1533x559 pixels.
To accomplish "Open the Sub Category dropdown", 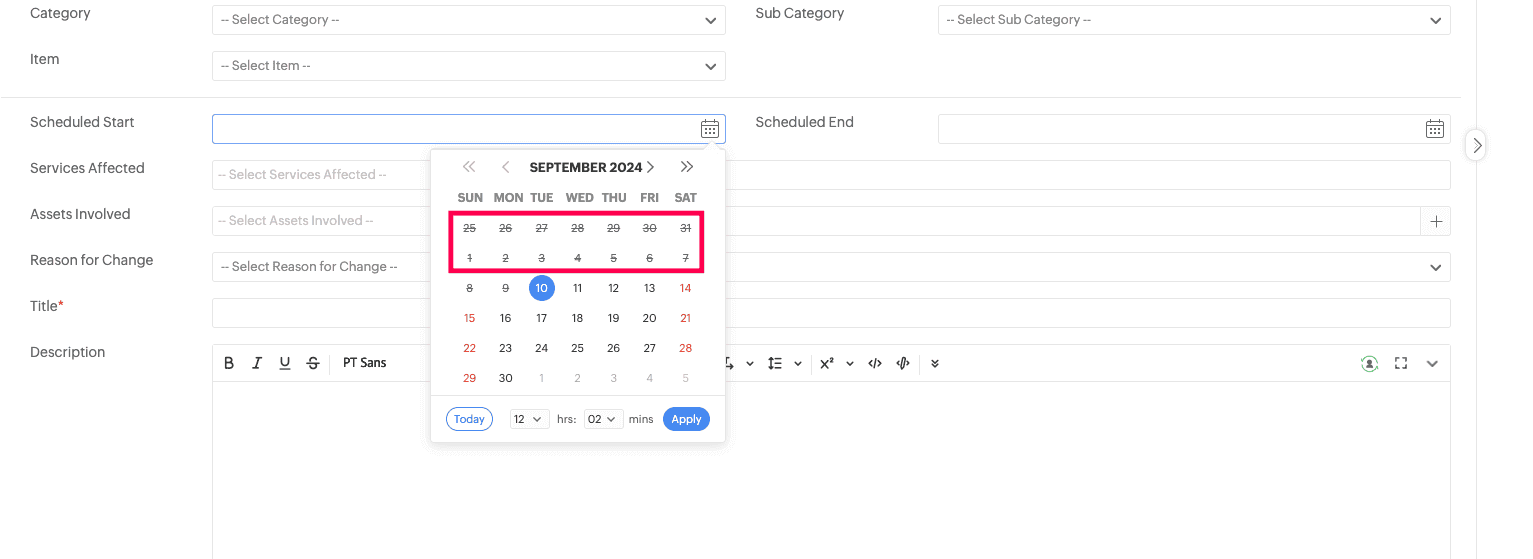I will [1194, 20].
